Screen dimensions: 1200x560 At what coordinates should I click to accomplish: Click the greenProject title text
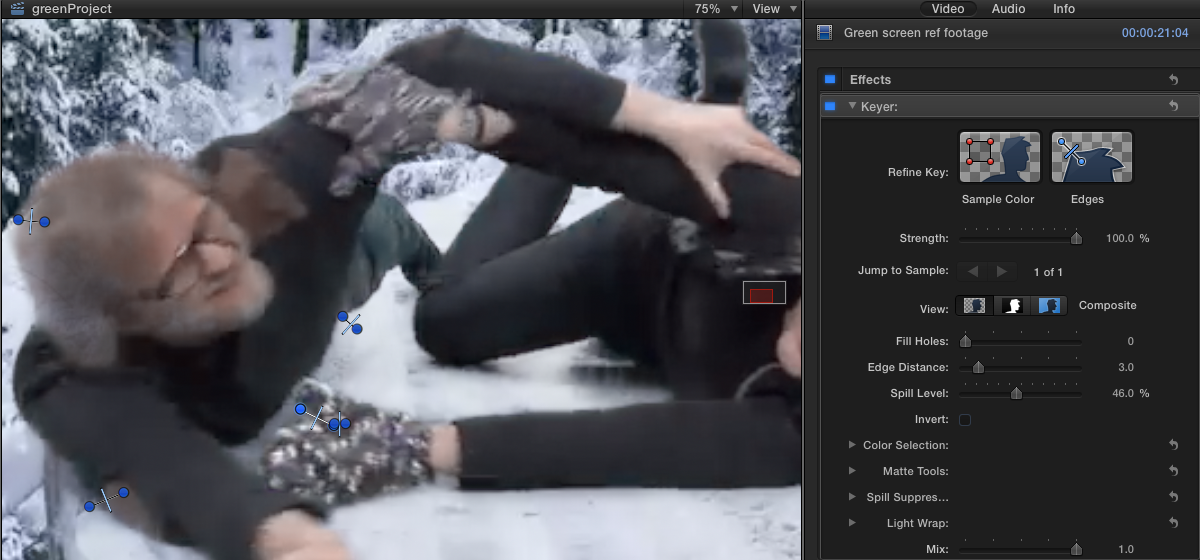coord(72,8)
